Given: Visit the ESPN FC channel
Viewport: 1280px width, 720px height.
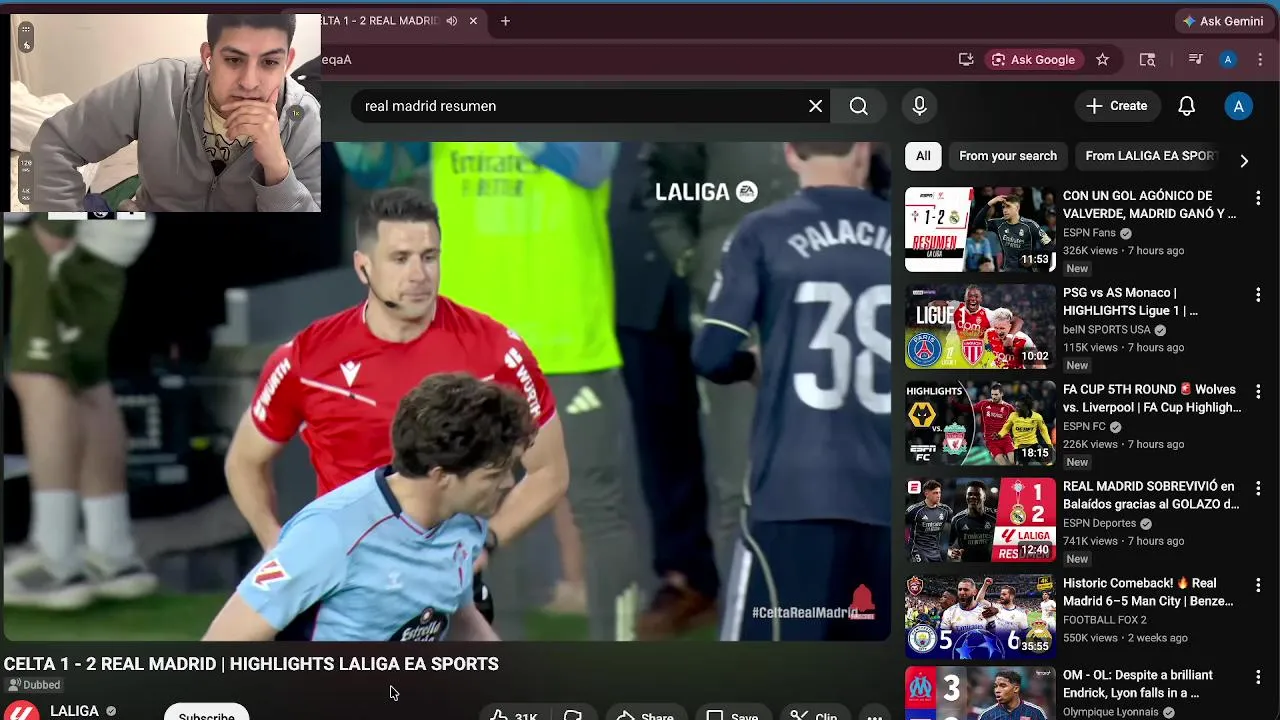Looking at the screenshot, I should tap(1084, 427).
